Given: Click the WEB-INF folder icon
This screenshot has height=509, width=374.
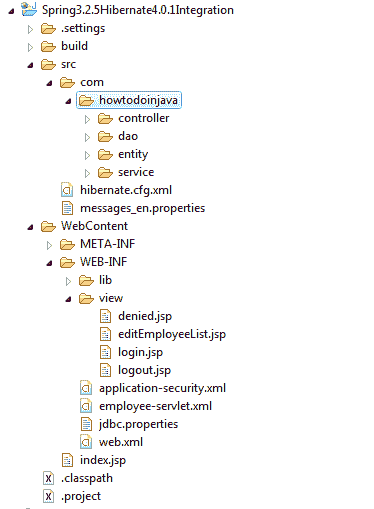Looking at the screenshot, I should point(67,263).
